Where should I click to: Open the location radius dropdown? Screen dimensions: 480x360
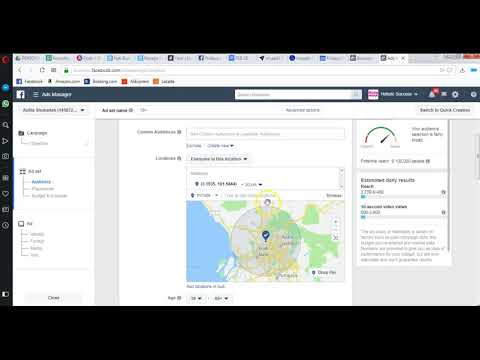tap(252, 184)
